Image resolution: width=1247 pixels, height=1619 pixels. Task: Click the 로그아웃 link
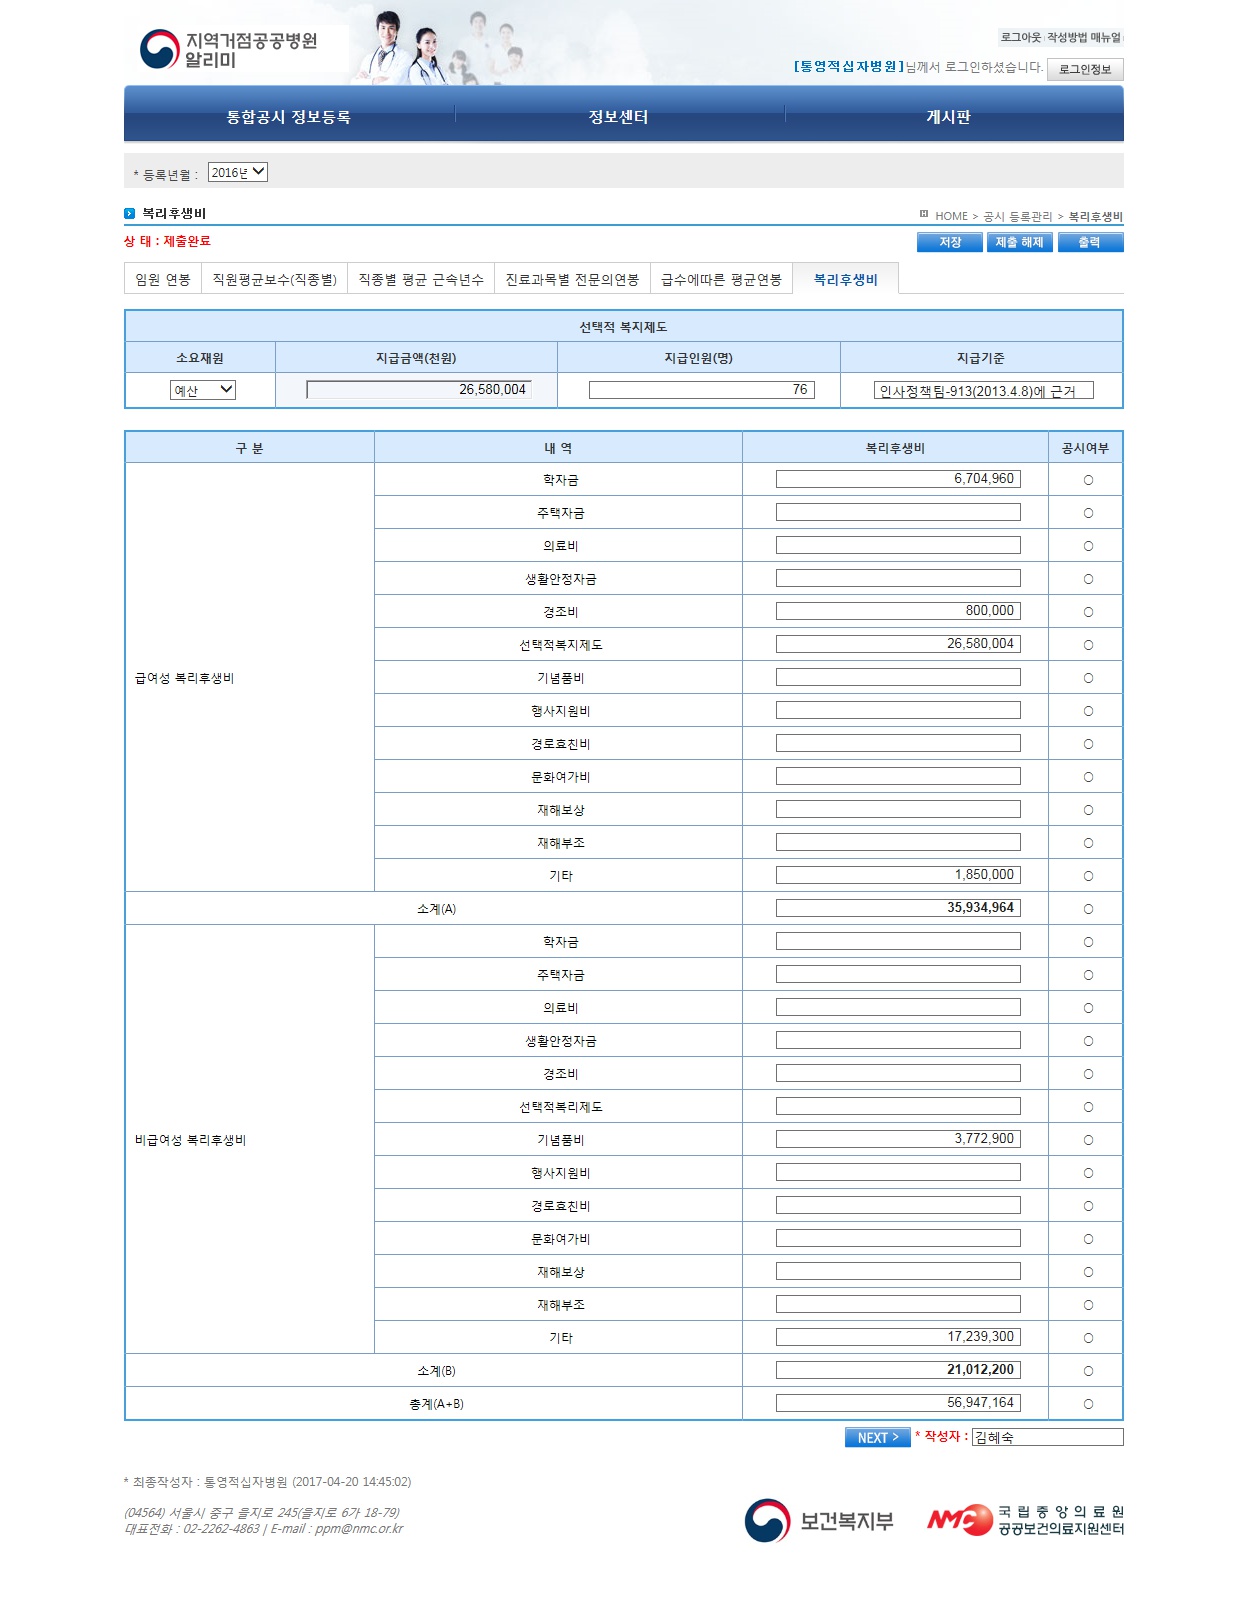click(1020, 38)
